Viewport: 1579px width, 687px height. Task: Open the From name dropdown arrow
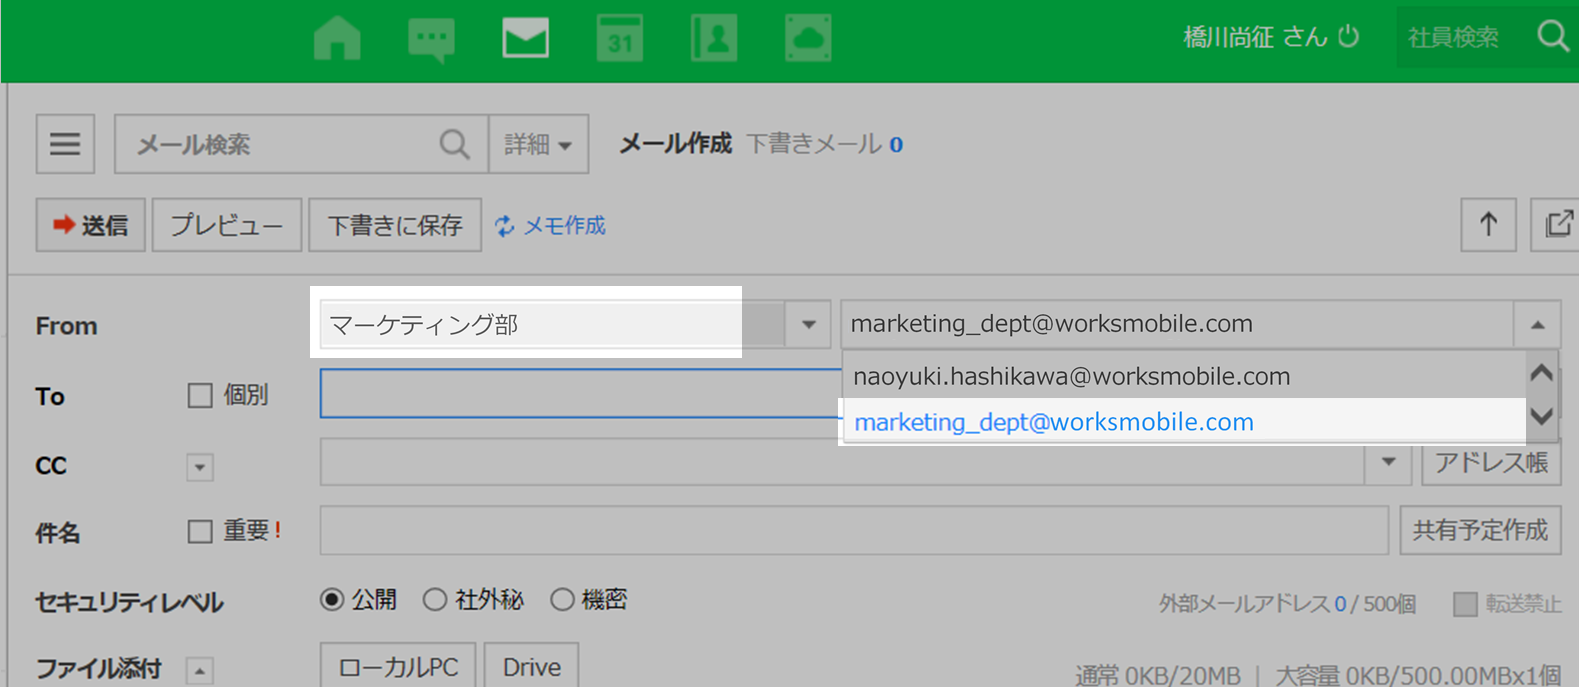pos(808,324)
